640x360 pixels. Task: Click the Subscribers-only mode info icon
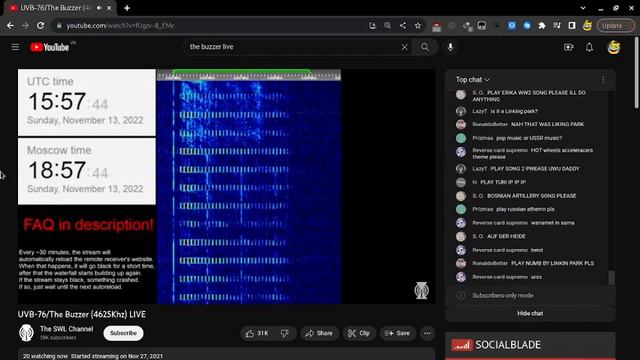(461, 296)
